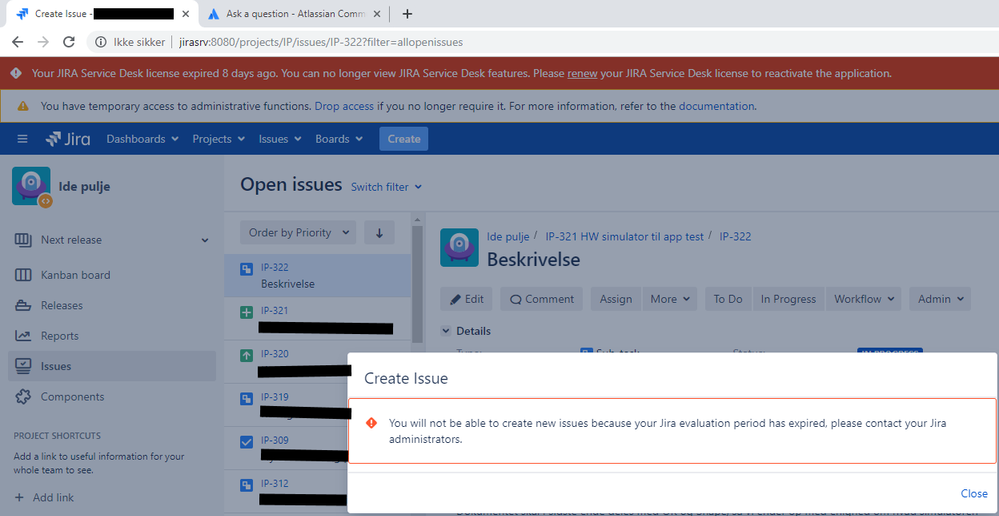Click the In Progress transition button
999x516 pixels.
(x=789, y=299)
